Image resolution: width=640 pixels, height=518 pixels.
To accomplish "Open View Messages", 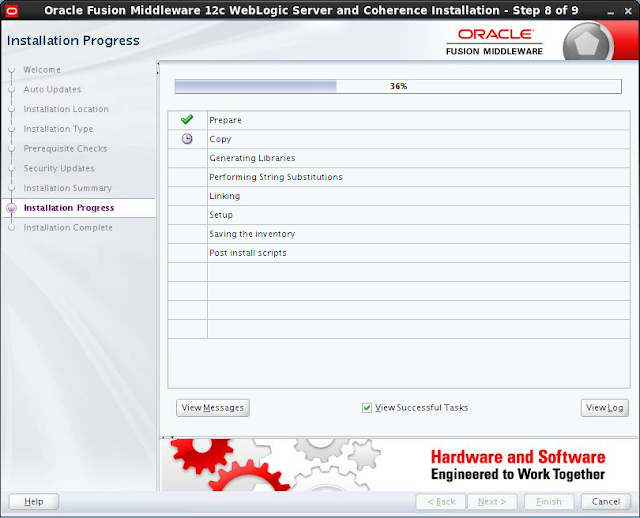I will pos(213,408).
